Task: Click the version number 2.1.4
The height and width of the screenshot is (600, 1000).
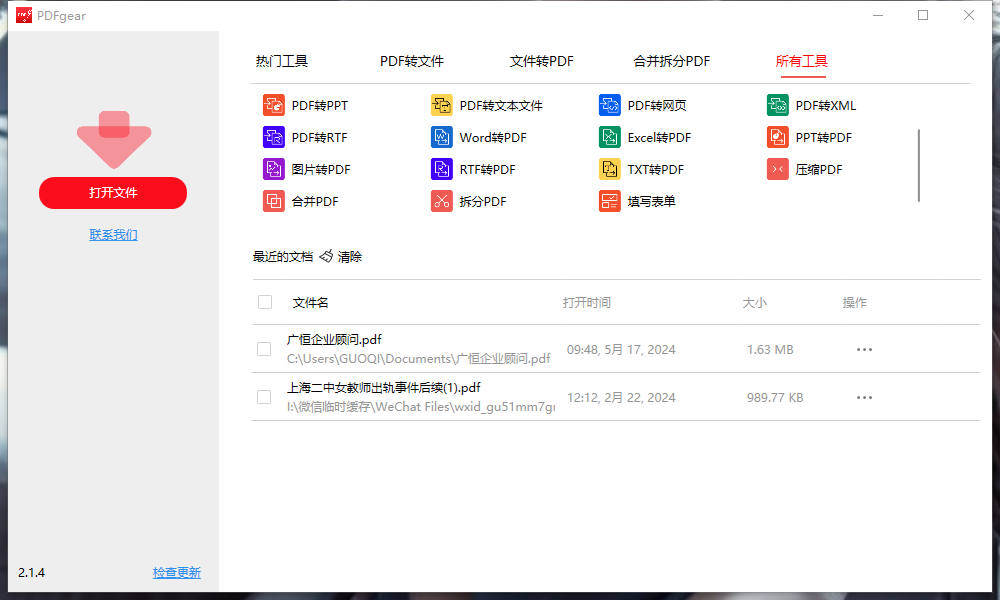Action: point(31,573)
